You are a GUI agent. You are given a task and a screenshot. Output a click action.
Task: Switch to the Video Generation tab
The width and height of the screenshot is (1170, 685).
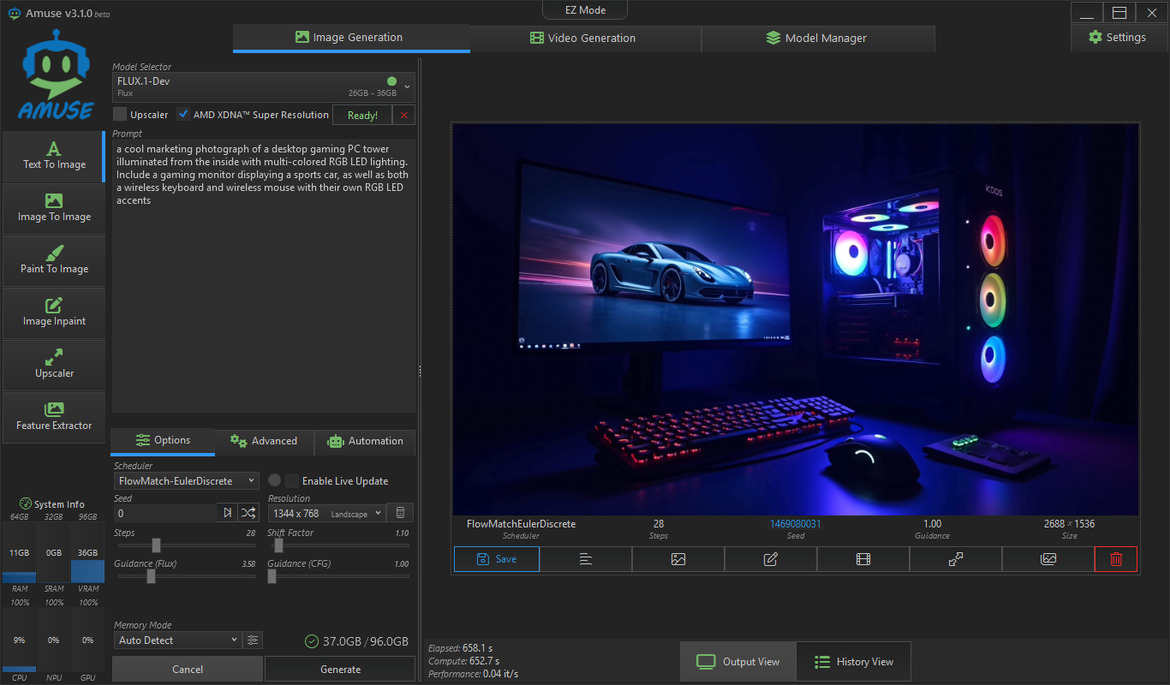click(584, 38)
